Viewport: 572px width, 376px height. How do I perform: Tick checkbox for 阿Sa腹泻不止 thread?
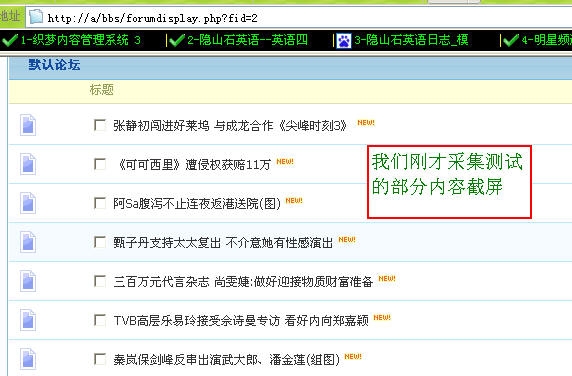point(100,203)
